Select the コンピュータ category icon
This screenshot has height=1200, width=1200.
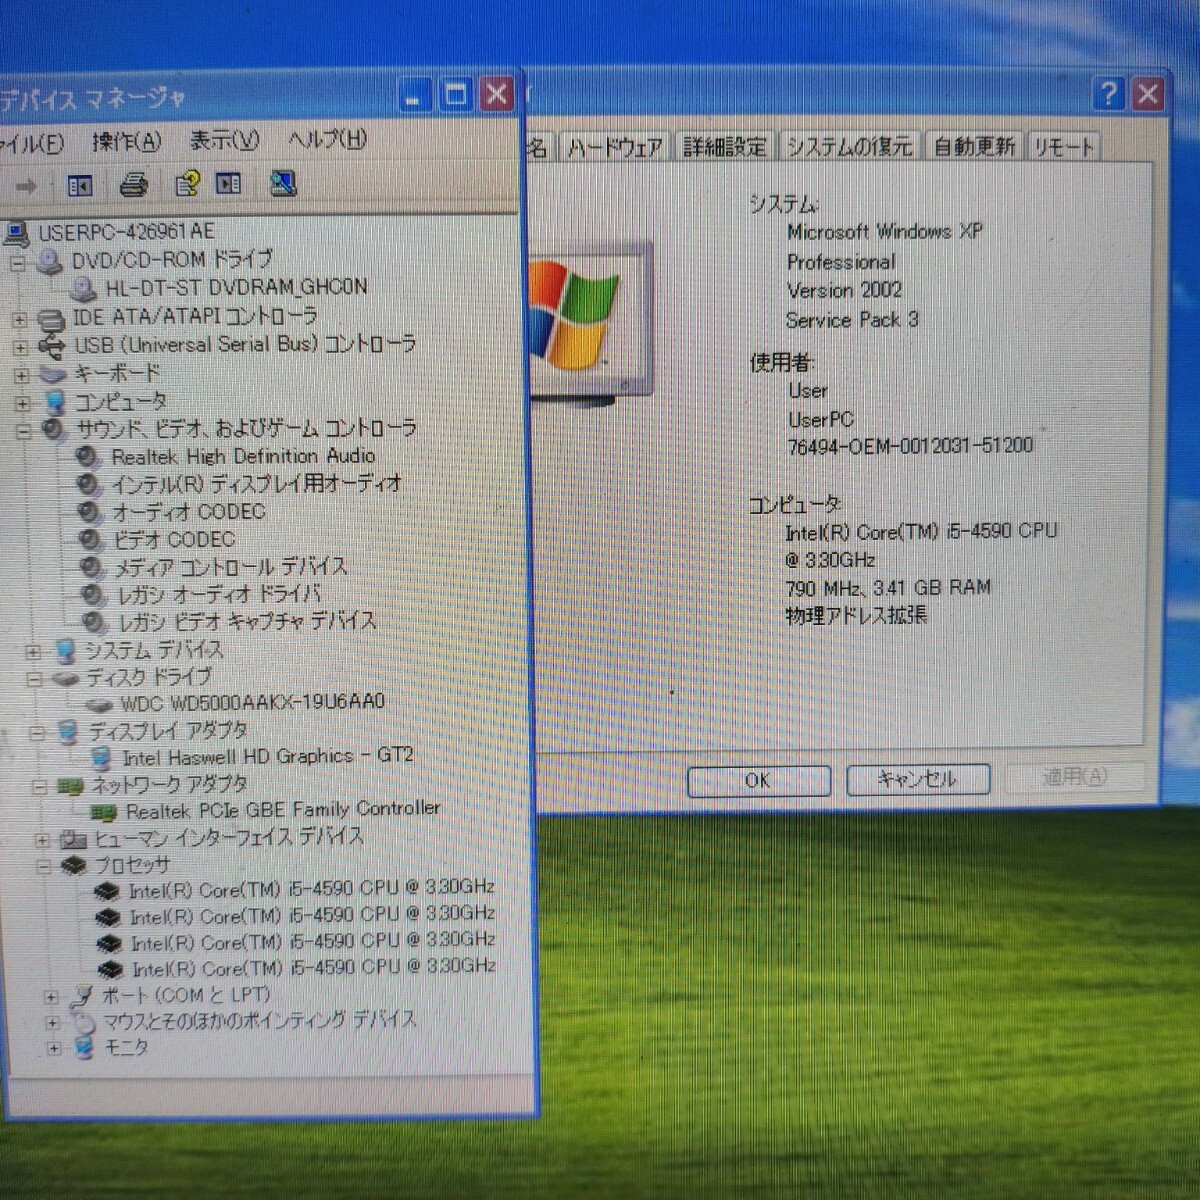55,403
